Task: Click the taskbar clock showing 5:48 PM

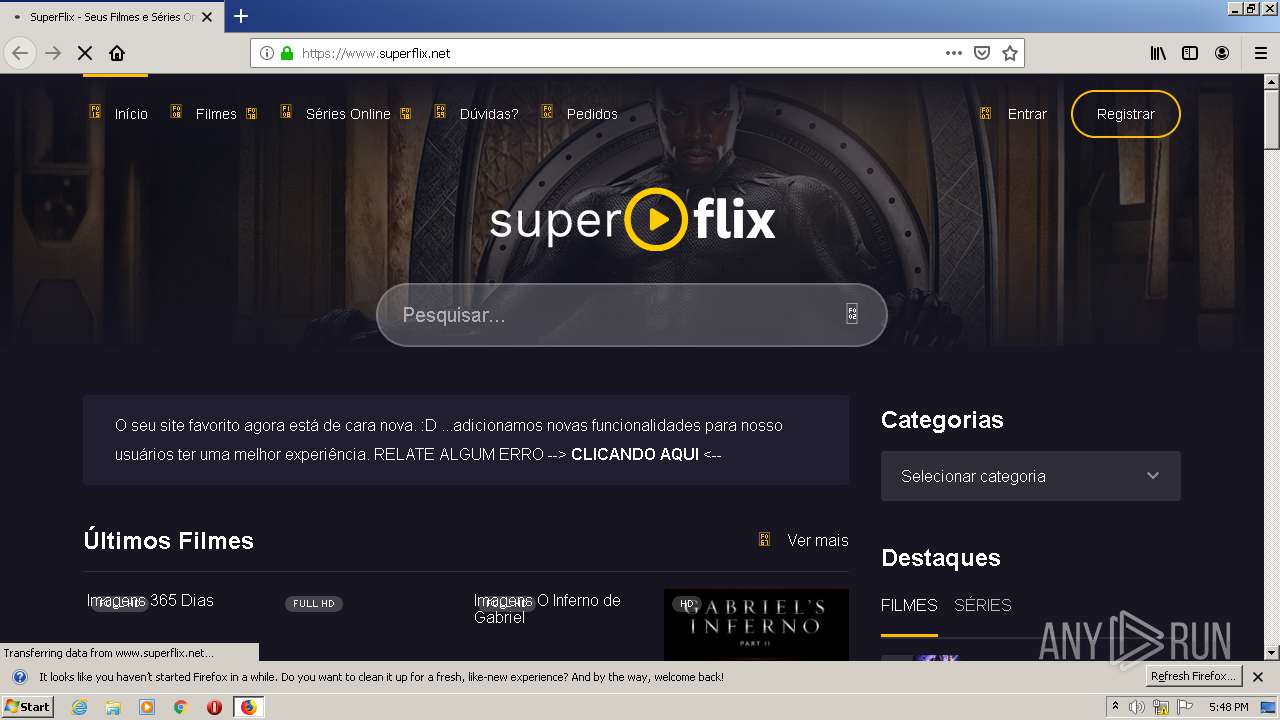Action: pyautogui.click(x=1228, y=707)
